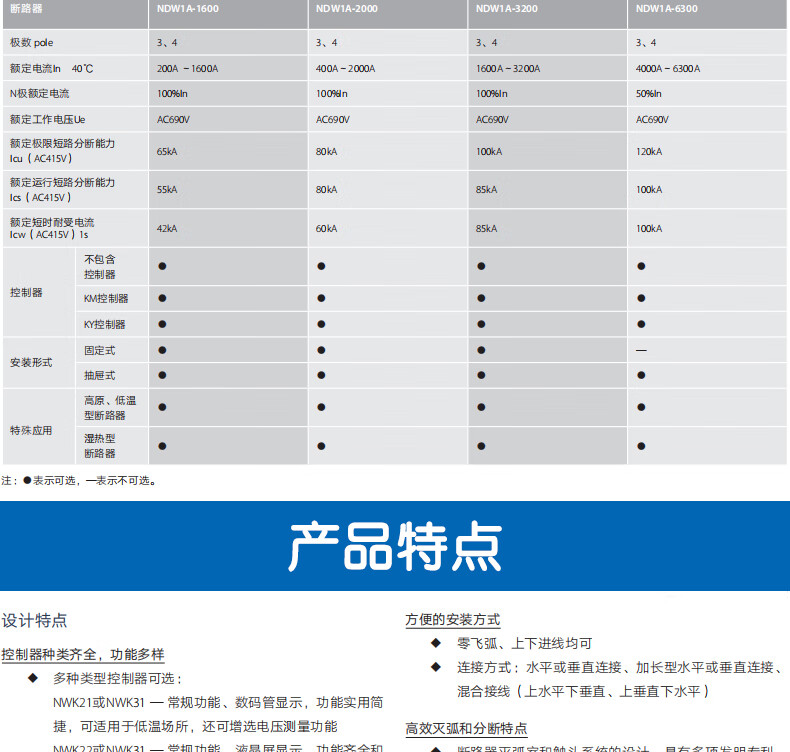790x752 pixels.
Task: Open the 控制器种类齐全，功能多样 underlined heading
Action: tap(83, 654)
